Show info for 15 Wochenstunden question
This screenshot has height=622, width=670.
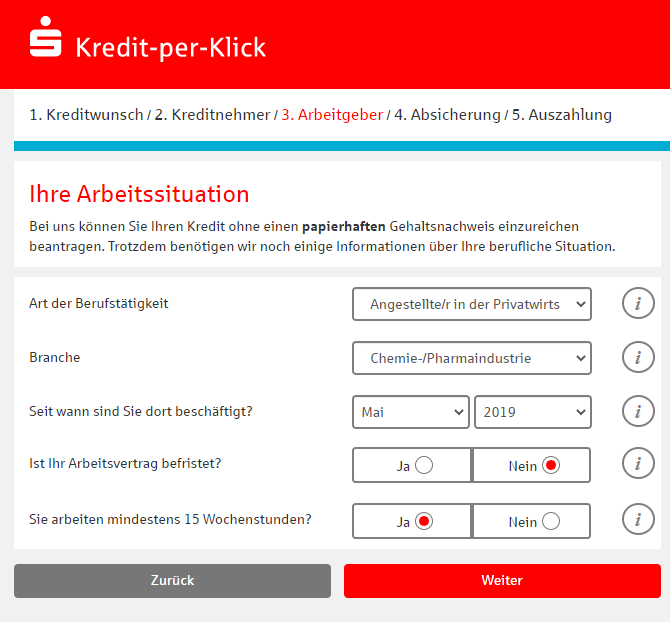pos(637,520)
